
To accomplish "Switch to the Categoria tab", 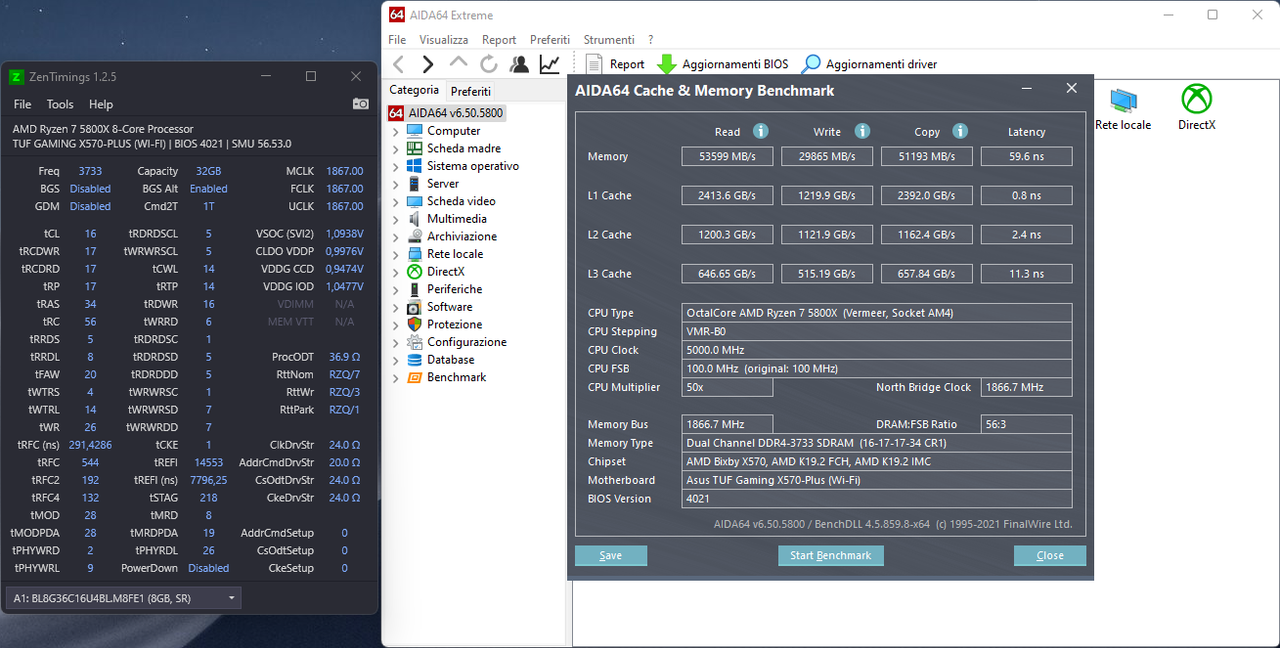I will (x=414, y=90).
